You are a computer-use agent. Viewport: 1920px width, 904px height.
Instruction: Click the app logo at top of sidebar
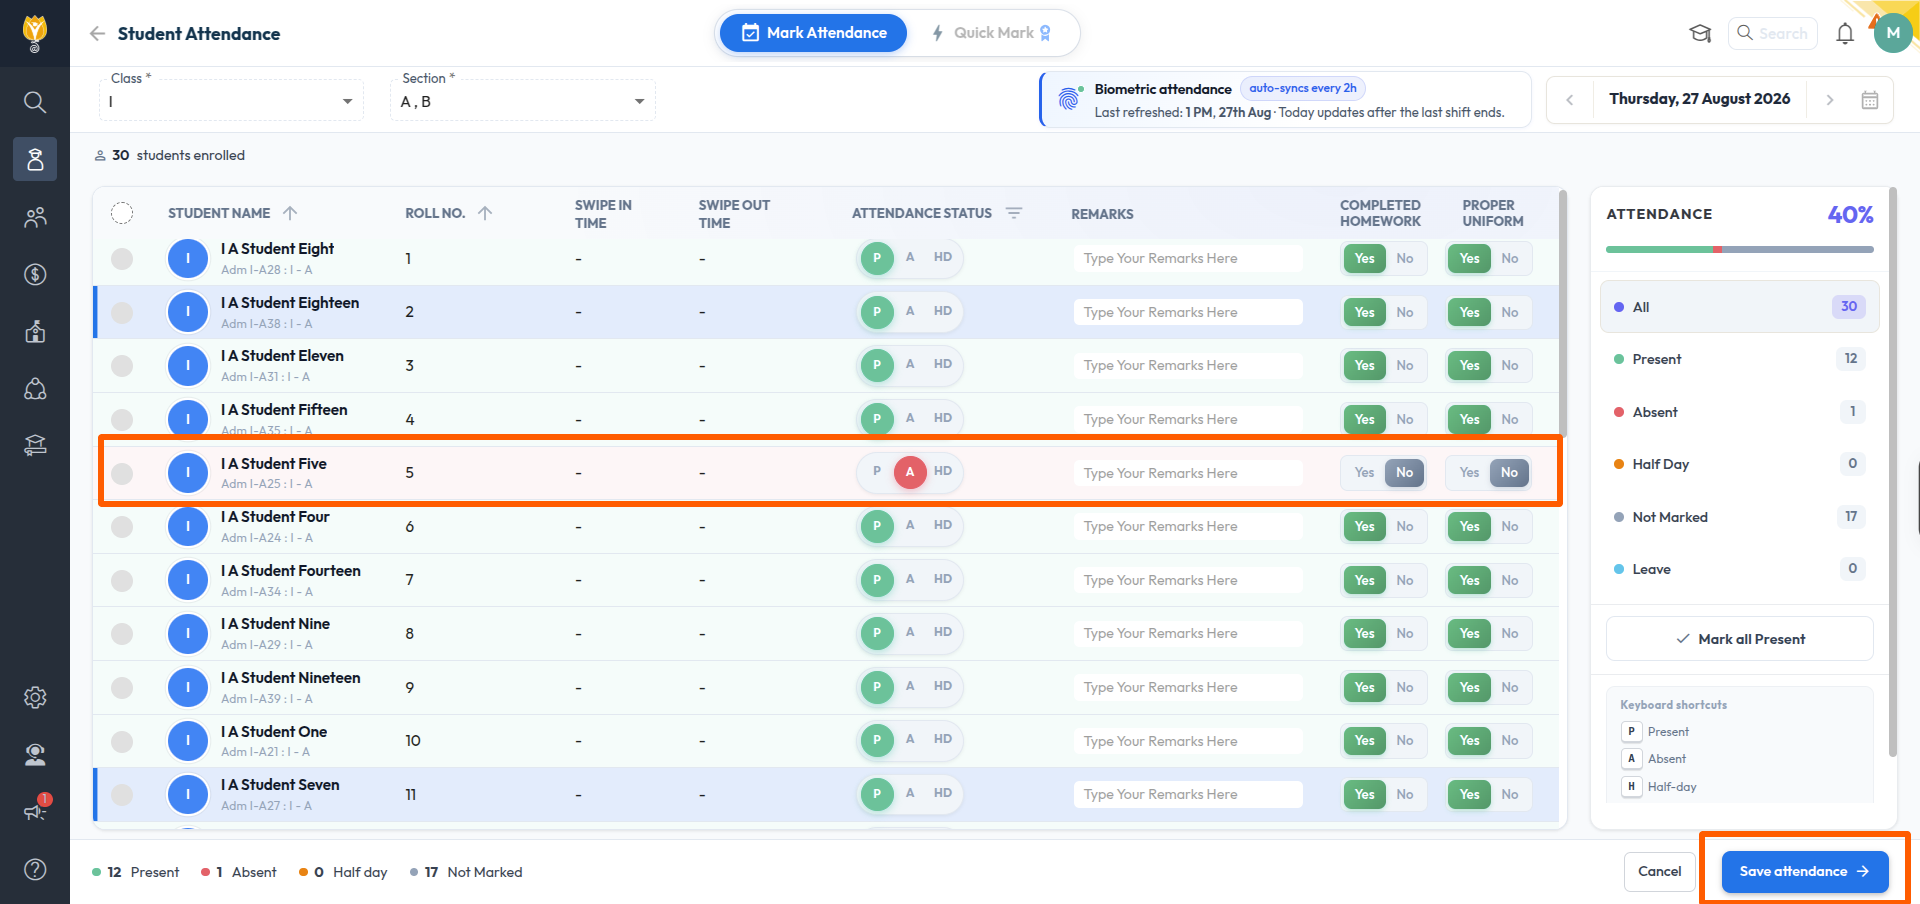click(x=35, y=33)
